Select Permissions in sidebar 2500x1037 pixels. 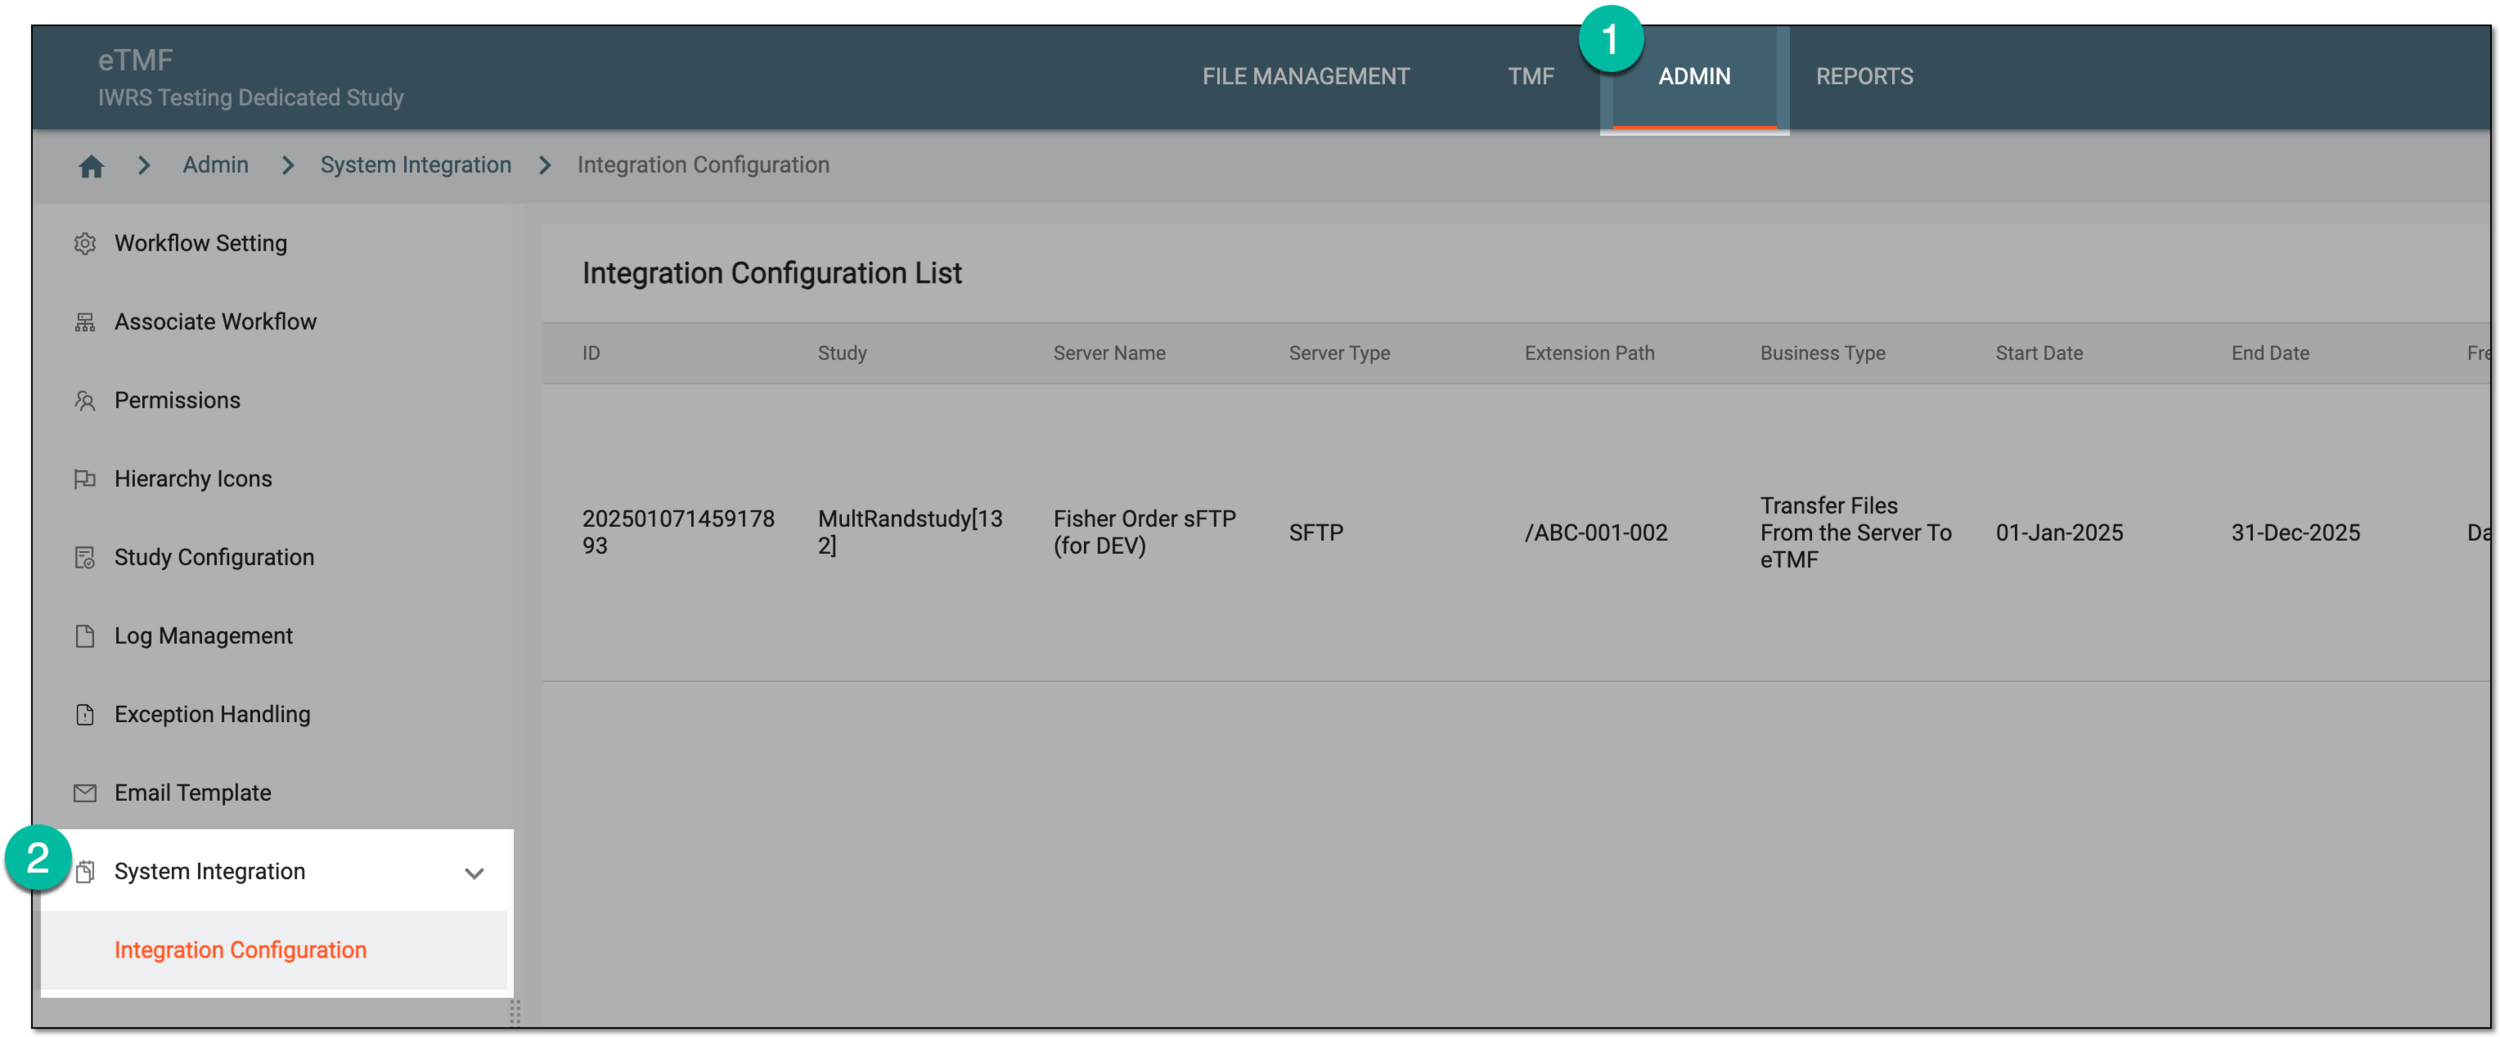pos(177,400)
